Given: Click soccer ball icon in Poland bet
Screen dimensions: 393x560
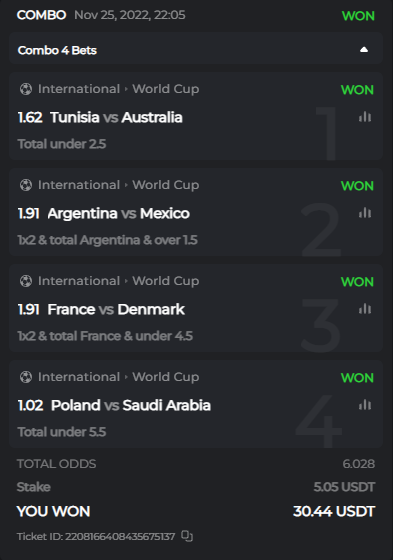Looking at the screenshot, I should click(26, 377).
